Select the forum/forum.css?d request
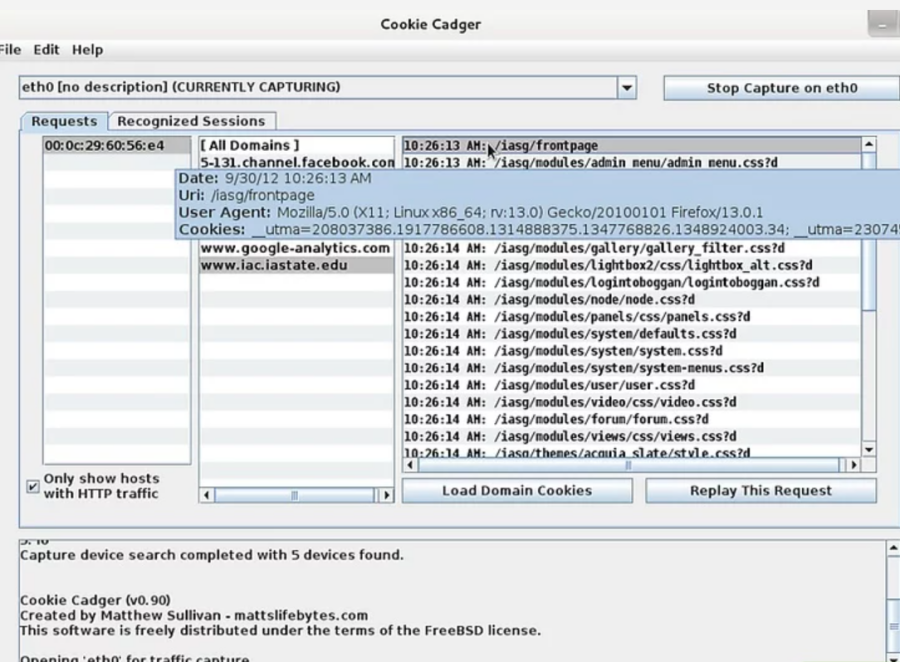Viewport: 900px width, 662px height. [631, 419]
